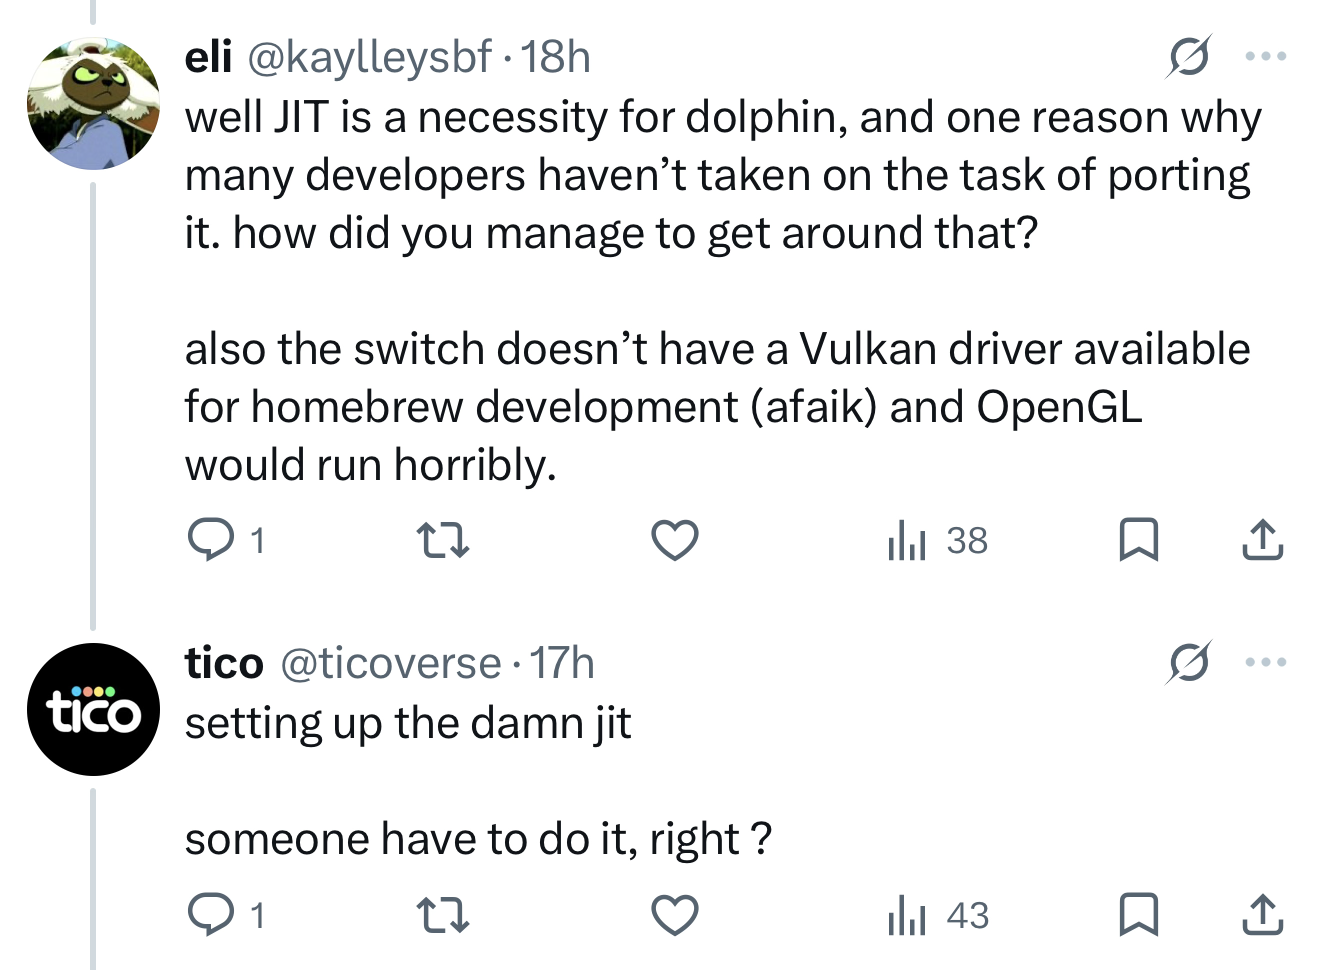The image size is (1320, 970).
Task: Retweet tico's jit reply
Action: tap(442, 915)
